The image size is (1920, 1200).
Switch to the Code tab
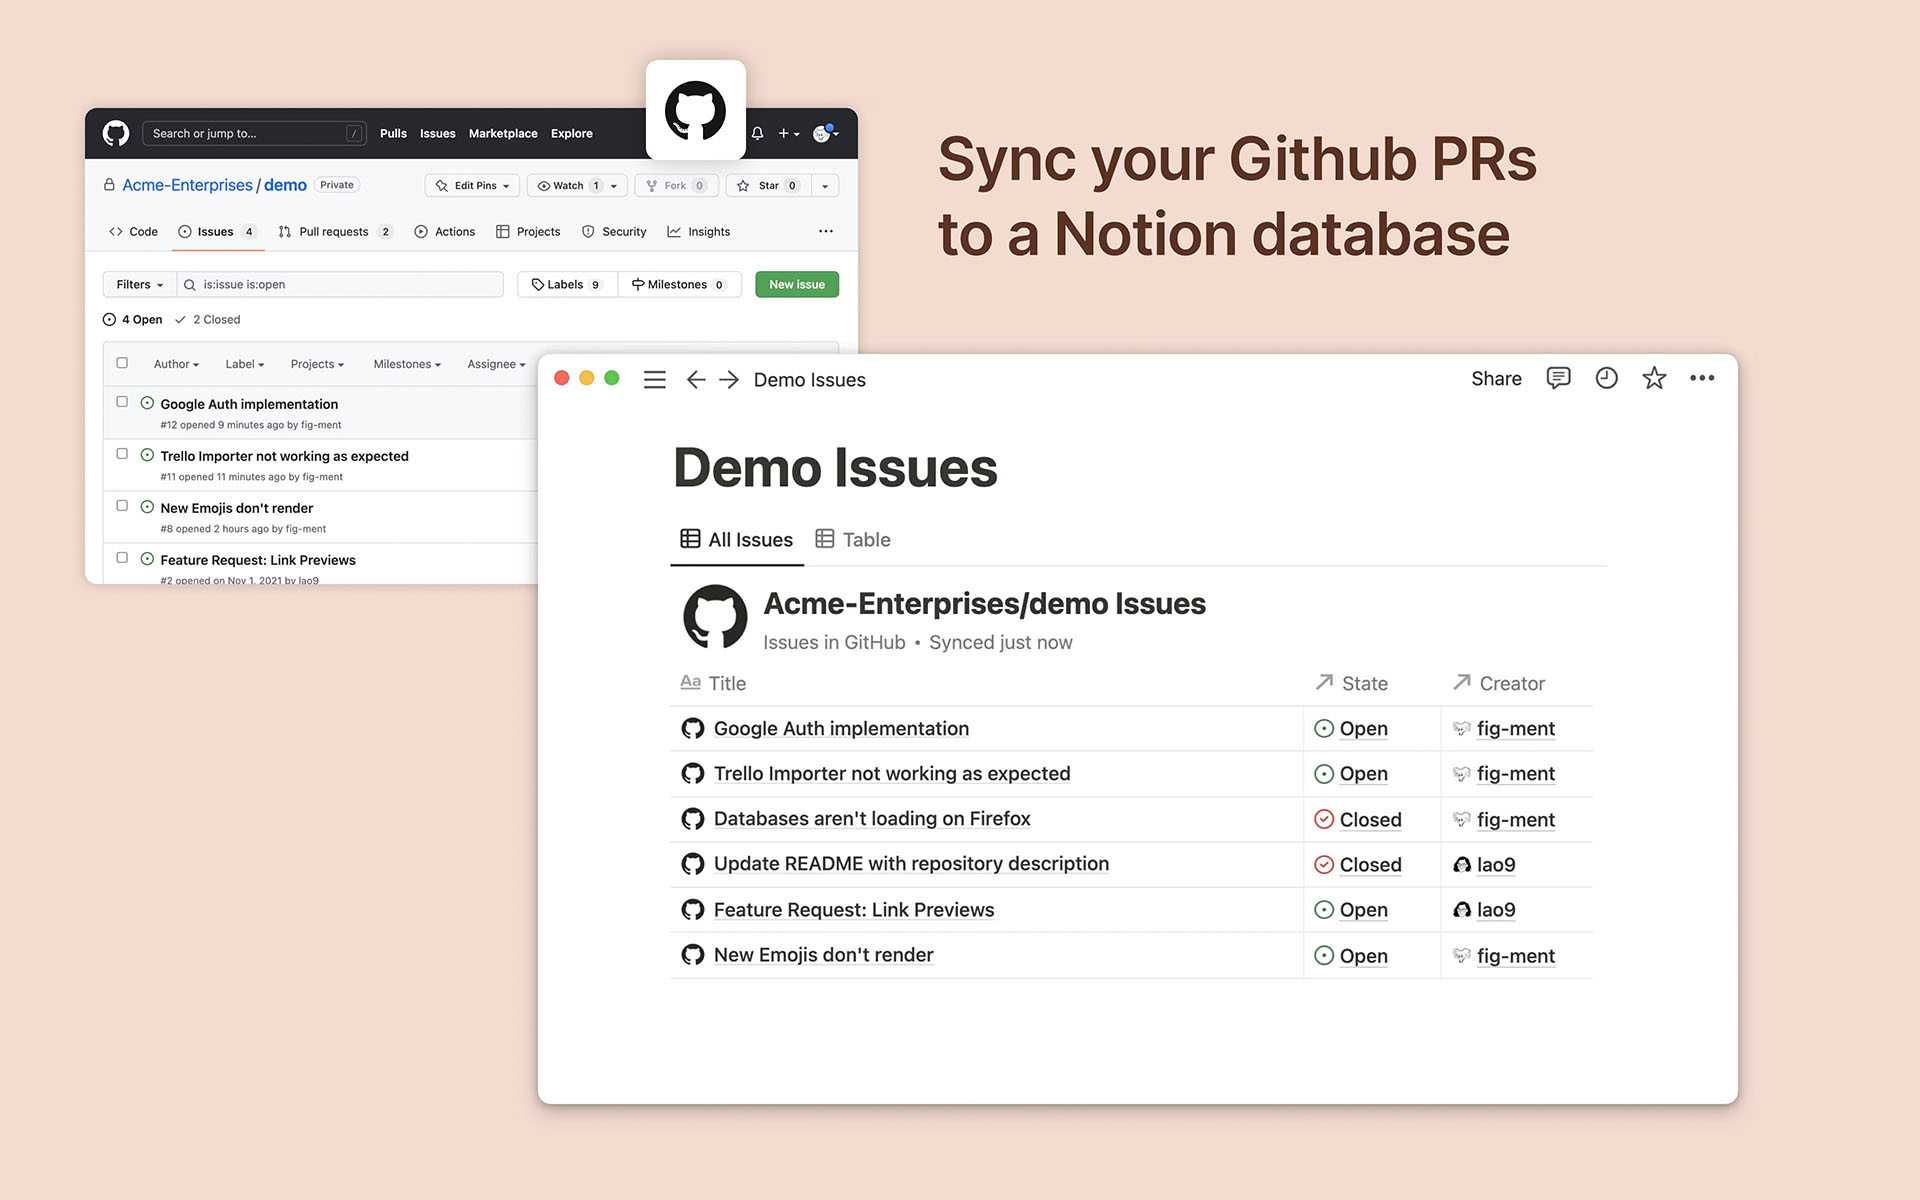coord(133,231)
